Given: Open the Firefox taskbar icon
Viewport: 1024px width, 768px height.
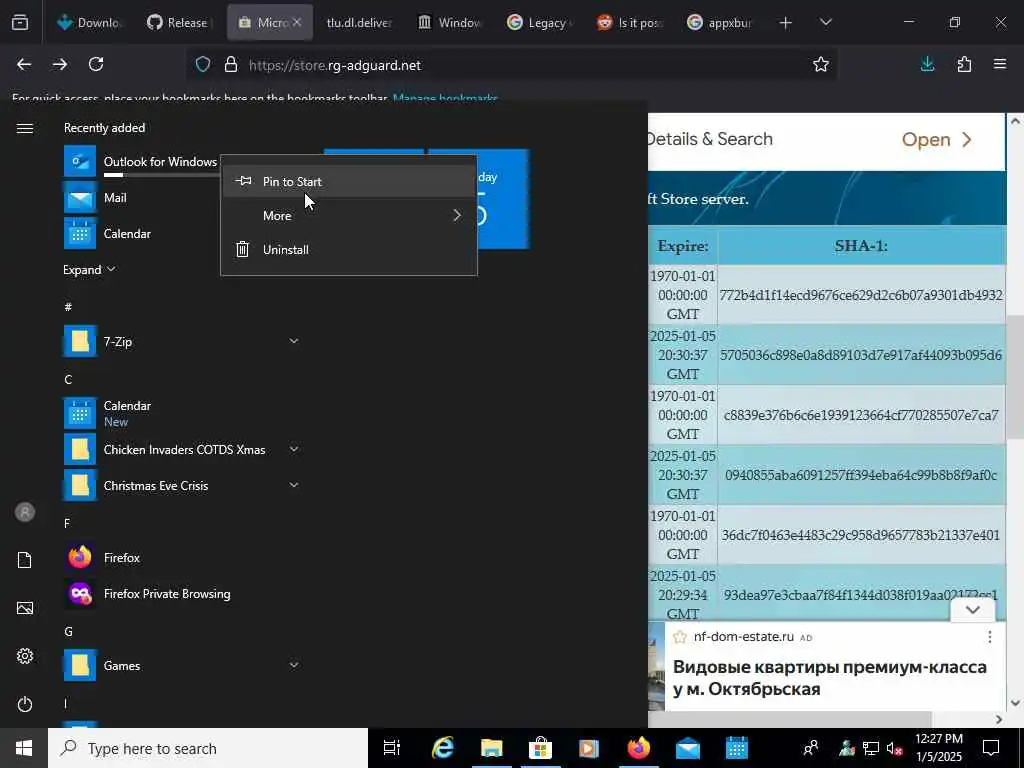Looking at the screenshot, I should tap(639, 748).
